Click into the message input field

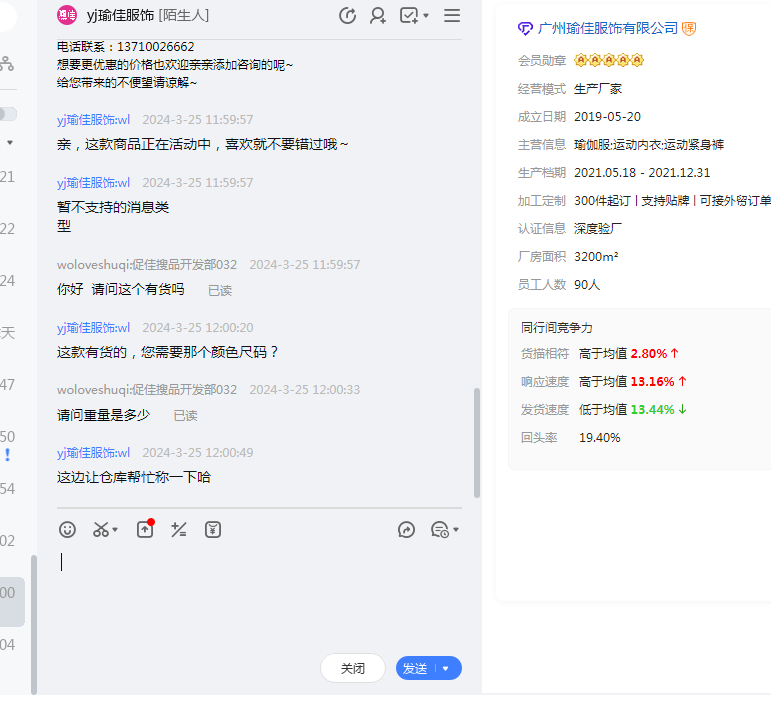point(260,600)
